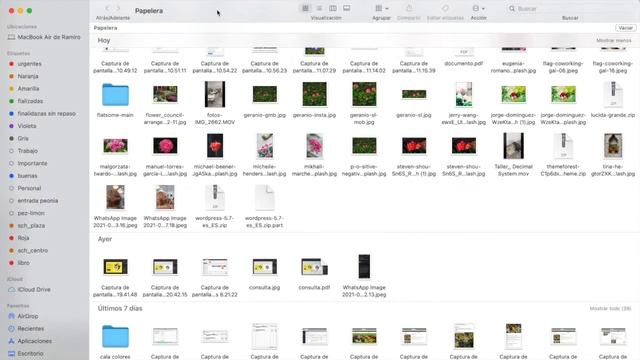Select the malgorzata-twardo image thumbnail
This screenshot has width=640, height=360.
point(115,146)
